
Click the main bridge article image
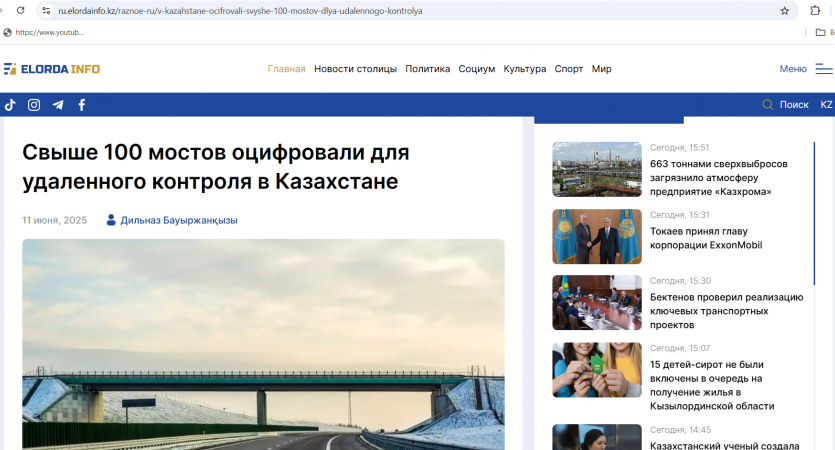tap(264, 344)
